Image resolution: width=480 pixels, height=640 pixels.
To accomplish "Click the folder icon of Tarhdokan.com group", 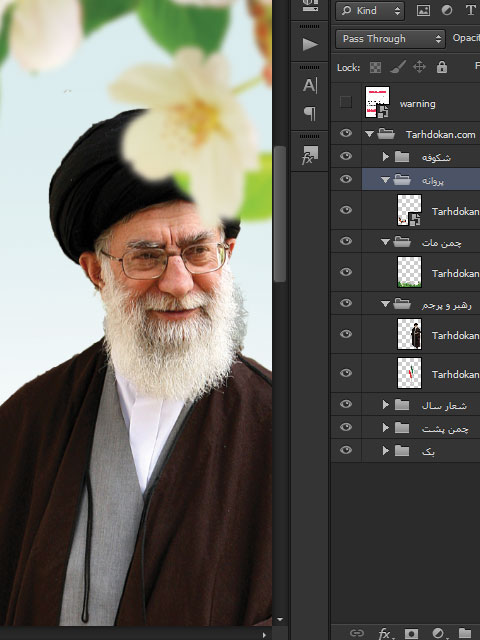I will 386,134.
